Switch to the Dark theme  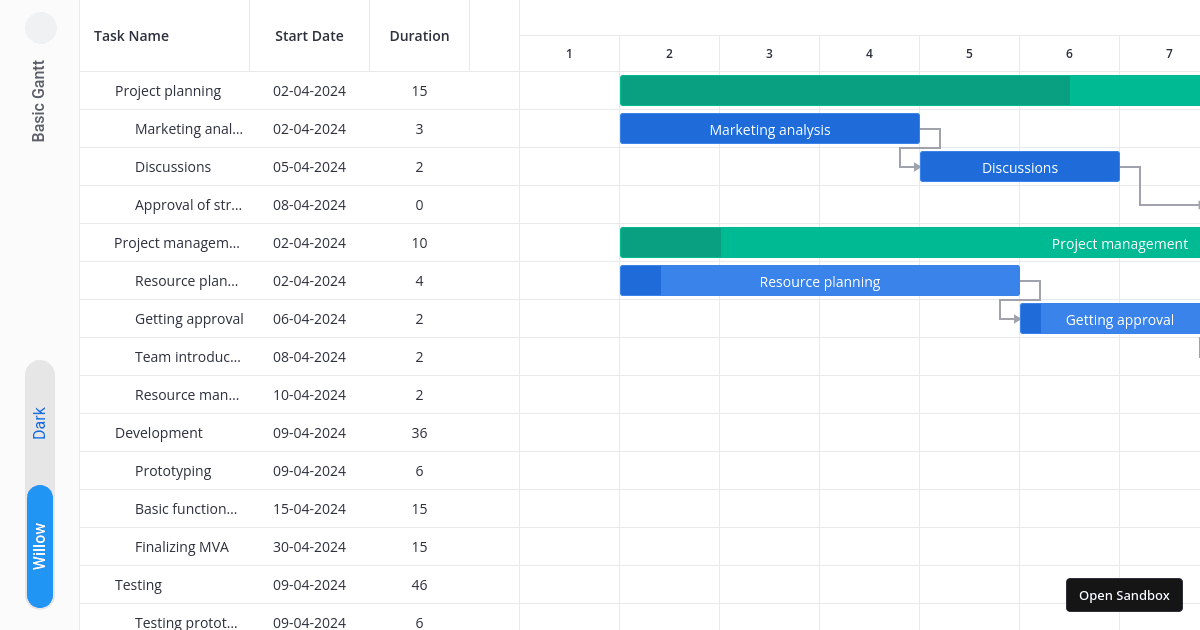pos(40,422)
